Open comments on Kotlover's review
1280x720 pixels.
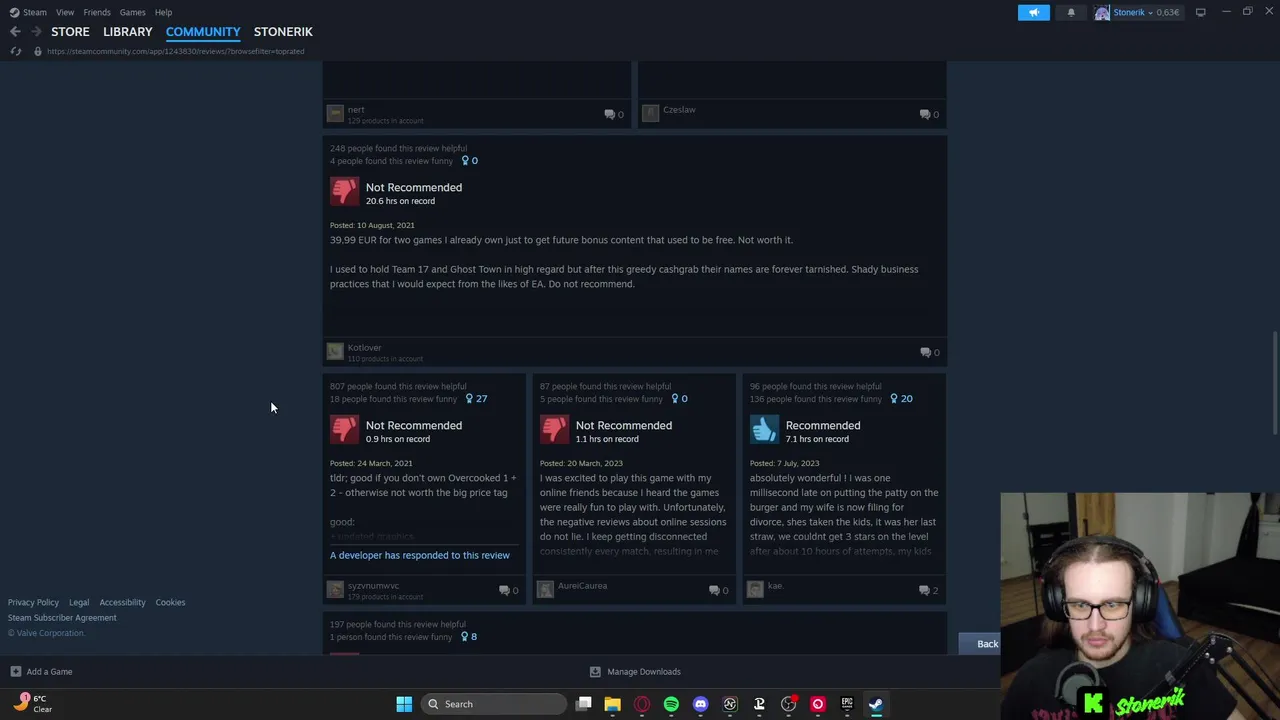pyautogui.click(x=929, y=352)
